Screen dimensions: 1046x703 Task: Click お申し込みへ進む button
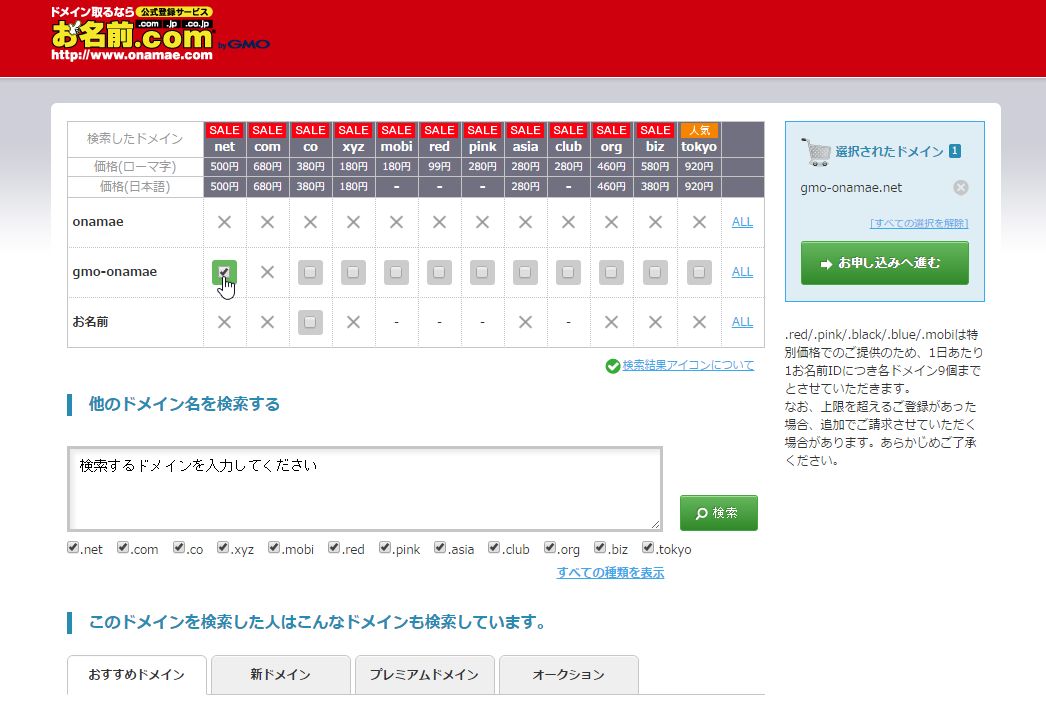(885, 263)
